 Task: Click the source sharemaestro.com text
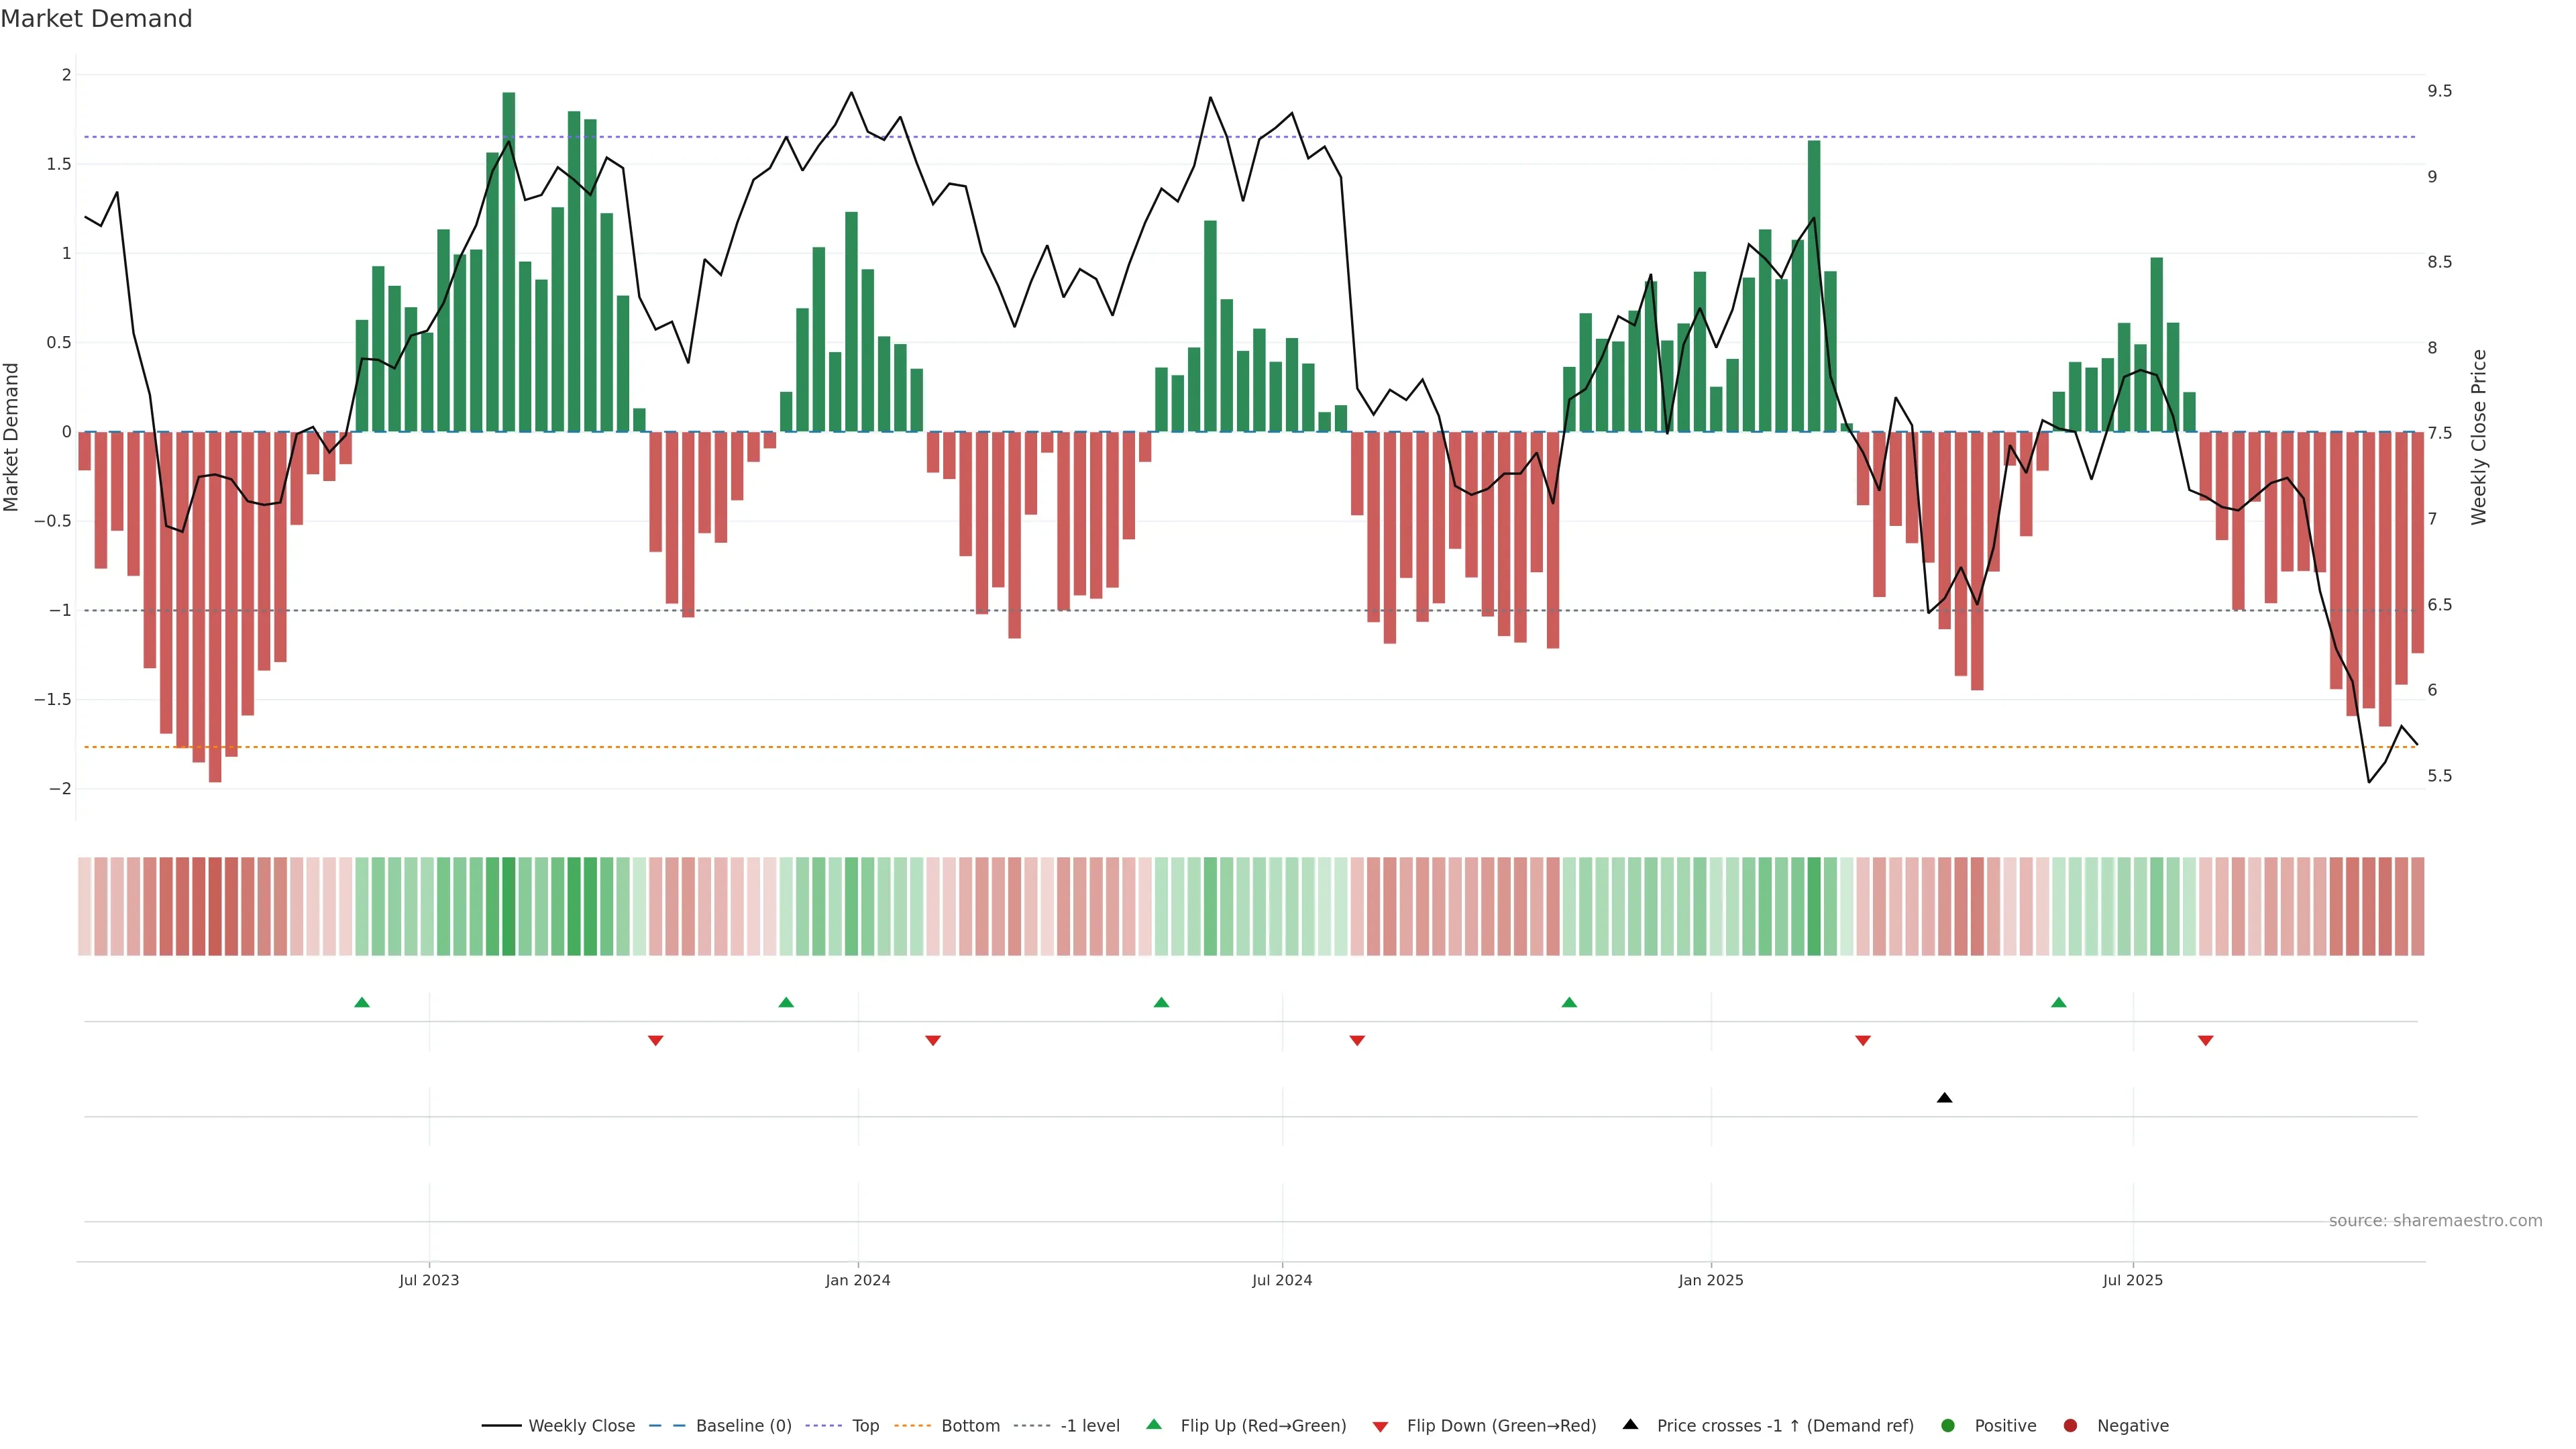click(2434, 1221)
